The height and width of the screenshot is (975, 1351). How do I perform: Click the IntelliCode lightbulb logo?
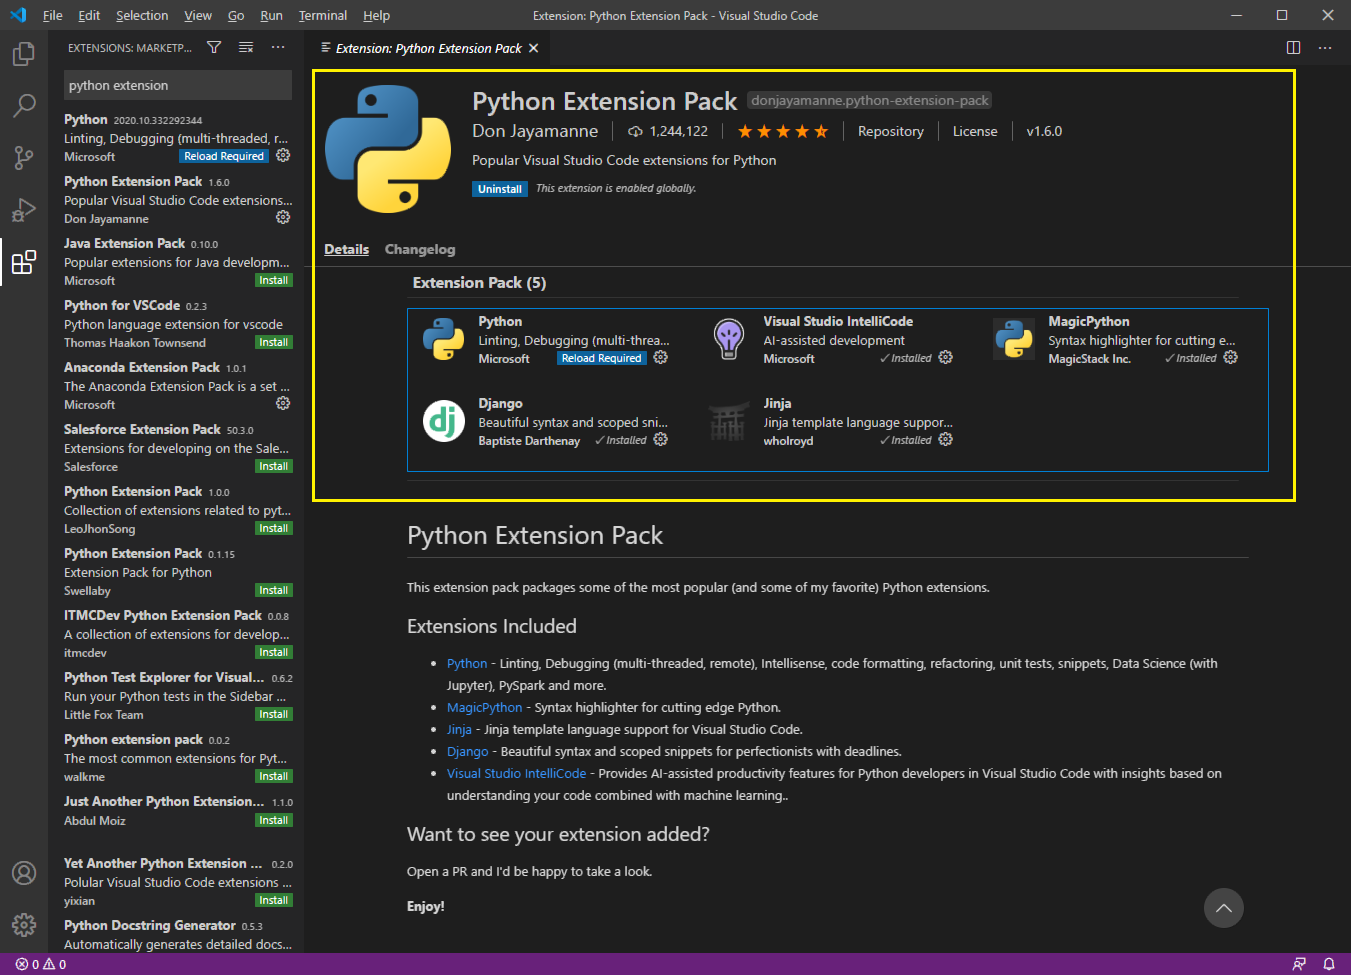pos(728,339)
